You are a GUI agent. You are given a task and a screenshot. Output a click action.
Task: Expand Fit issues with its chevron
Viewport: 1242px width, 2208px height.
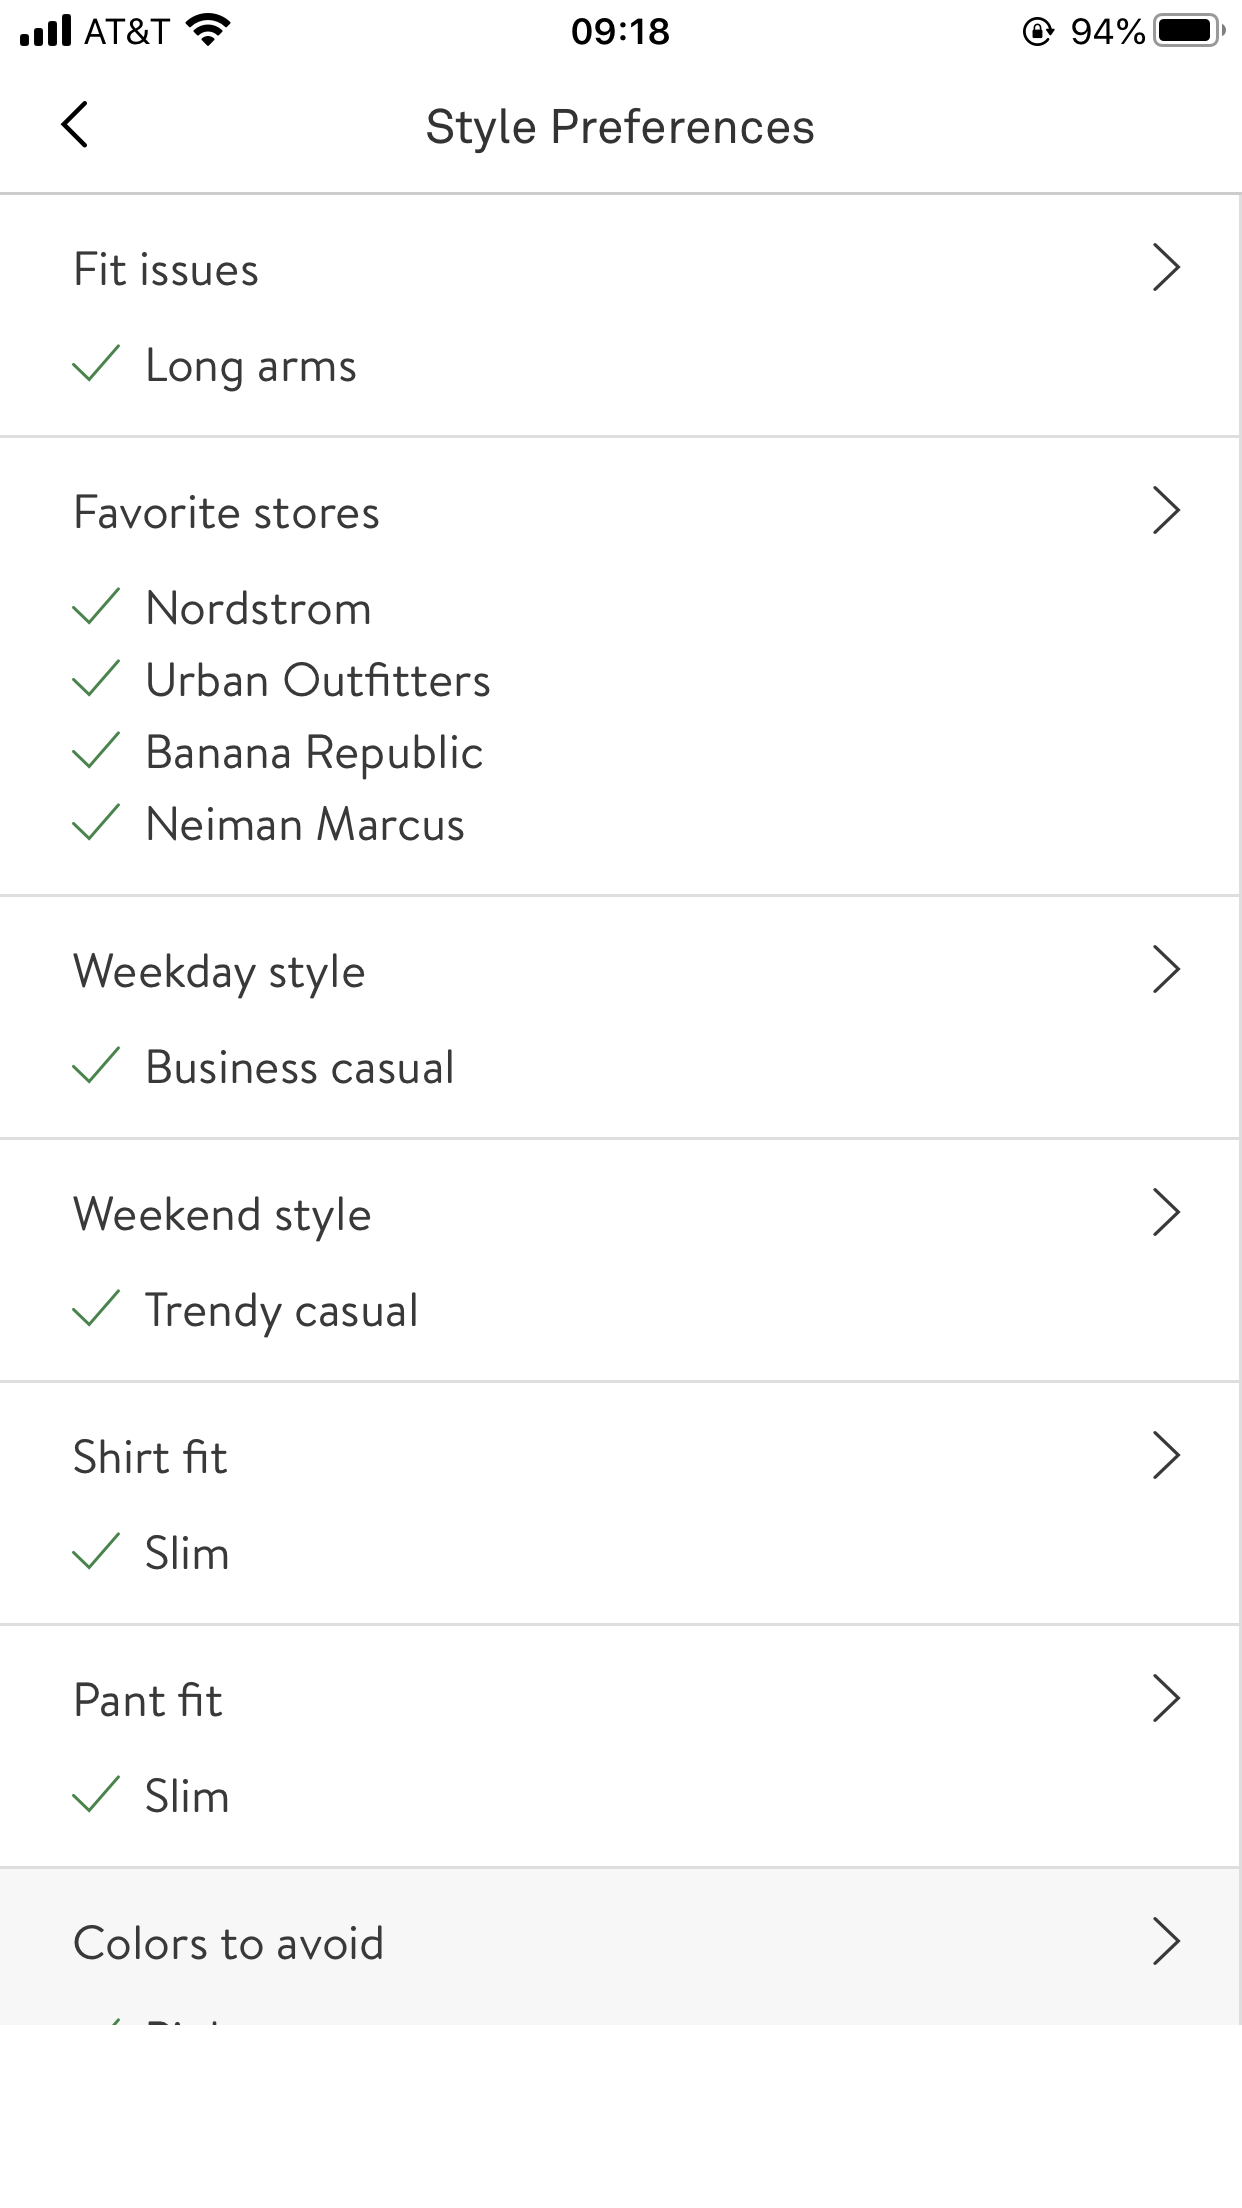1166,268
